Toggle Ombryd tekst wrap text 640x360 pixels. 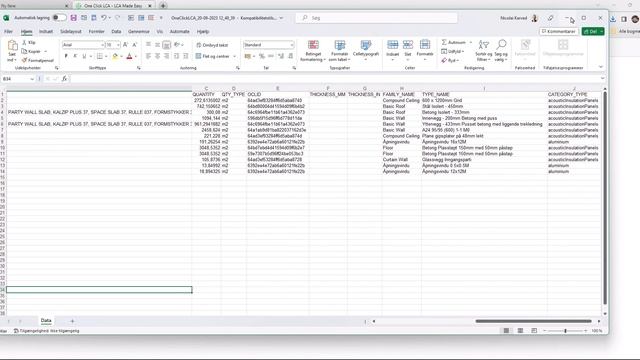(x=212, y=45)
